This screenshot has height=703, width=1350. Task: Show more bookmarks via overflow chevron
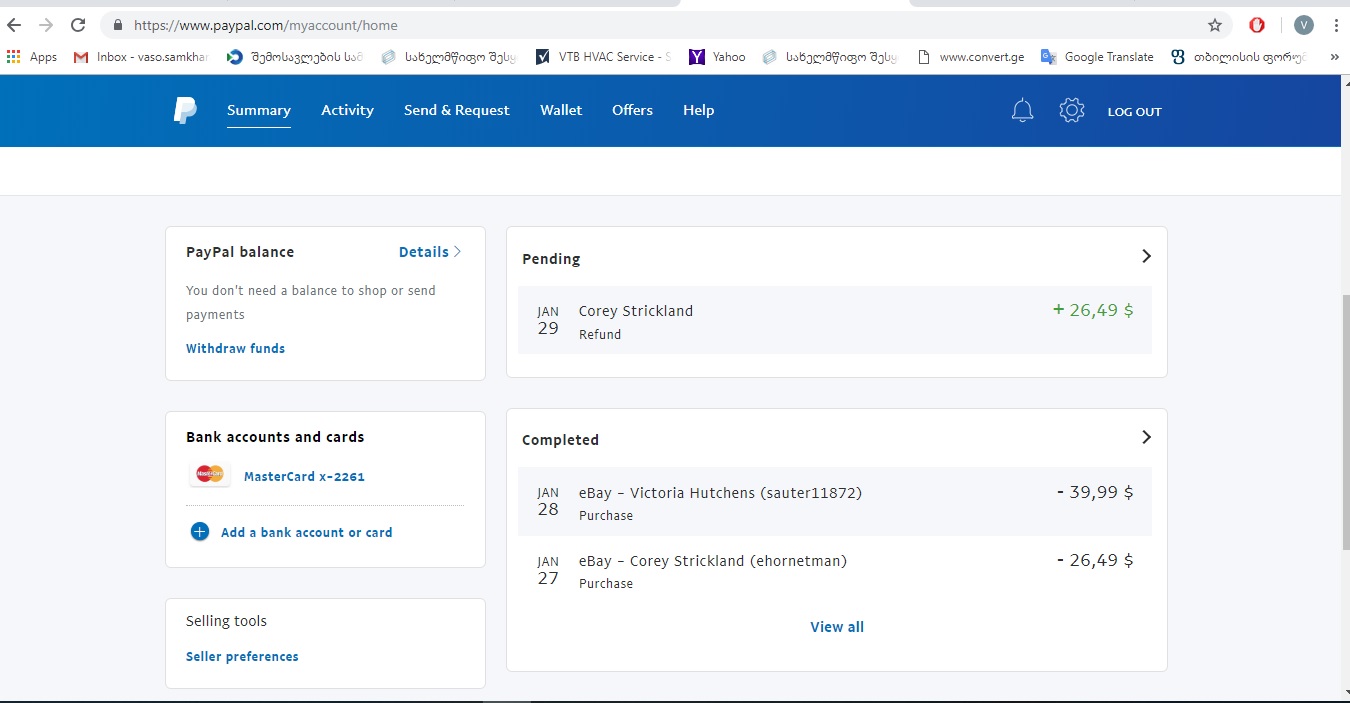1334,57
